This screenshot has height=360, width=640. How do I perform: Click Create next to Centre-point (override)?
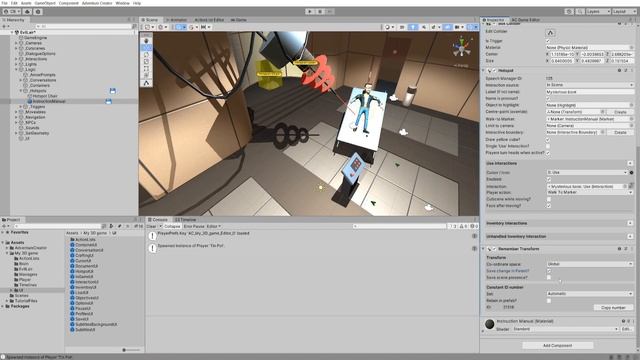[x=620, y=112]
